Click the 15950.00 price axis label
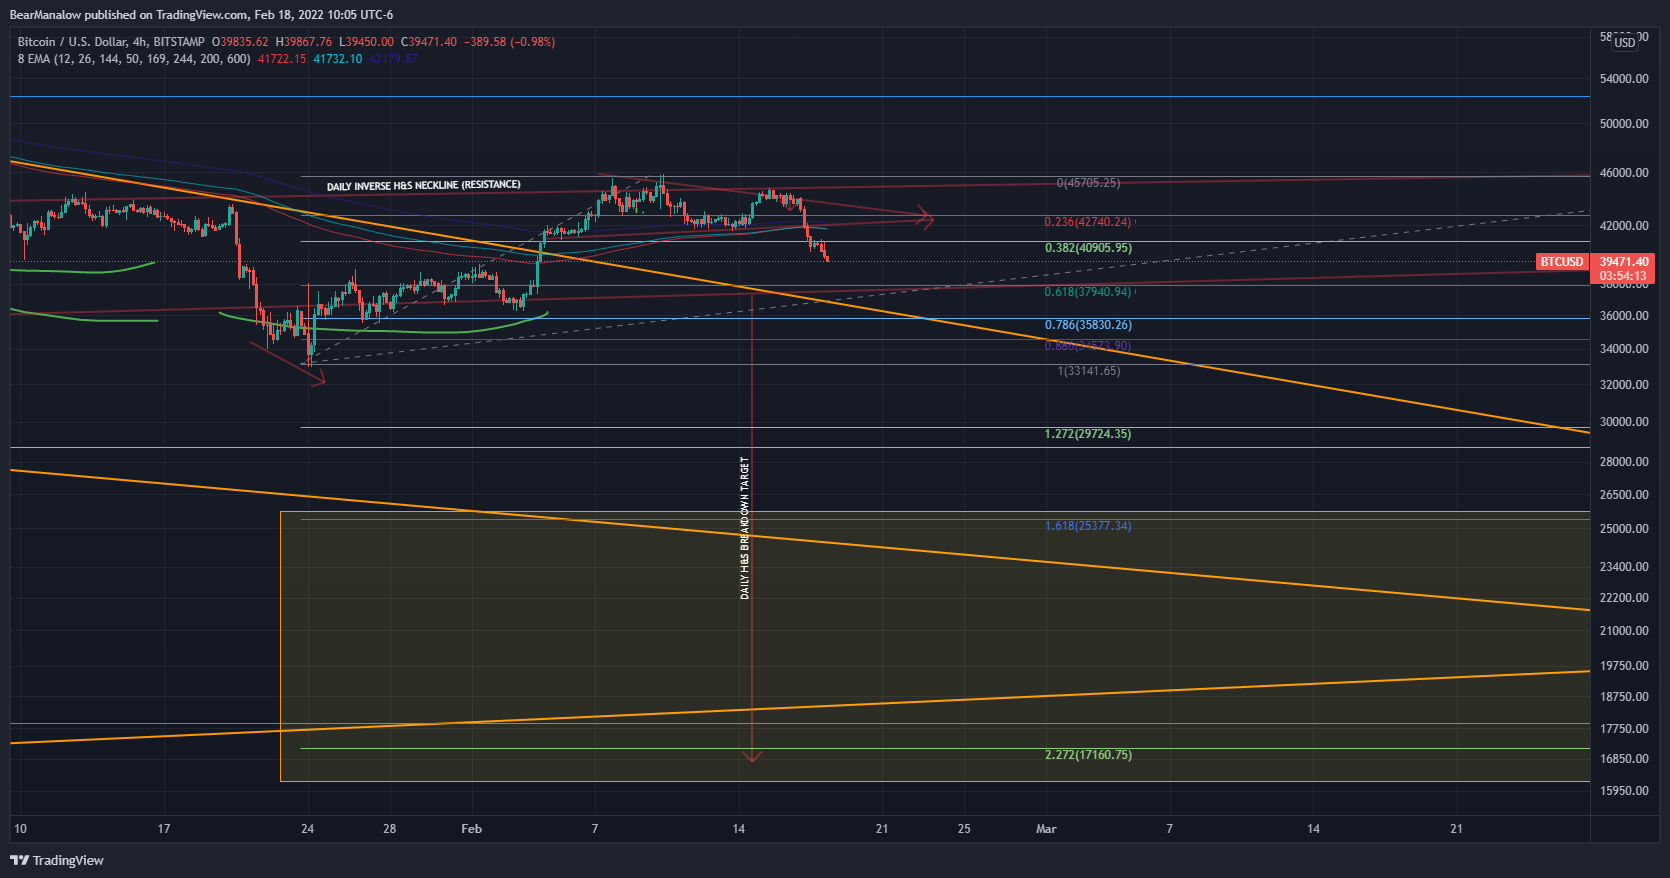The image size is (1670, 878). (1624, 791)
